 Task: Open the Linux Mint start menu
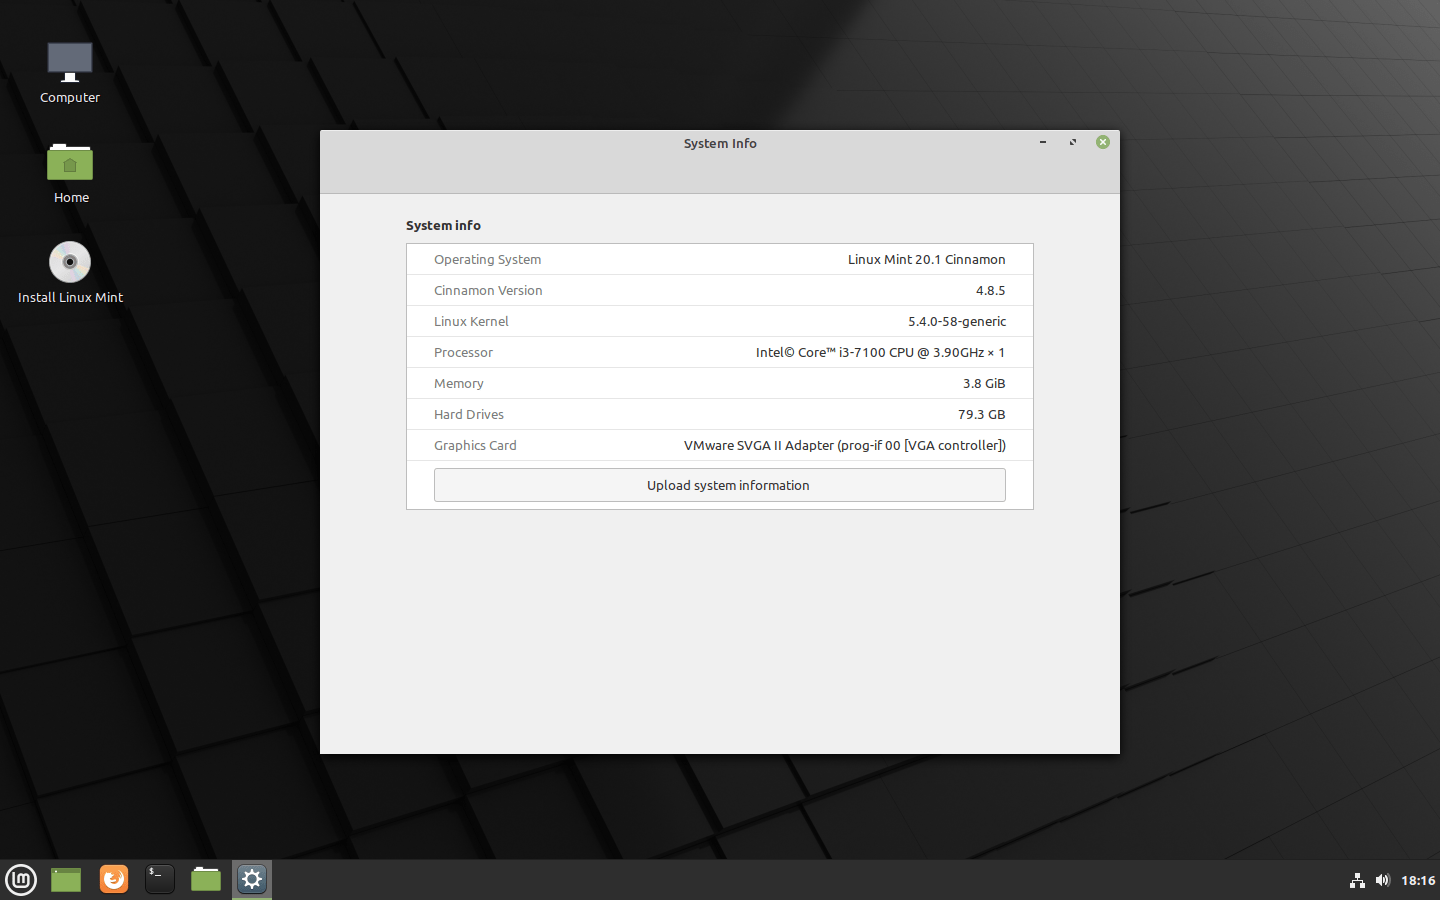[x=21, y=879]
